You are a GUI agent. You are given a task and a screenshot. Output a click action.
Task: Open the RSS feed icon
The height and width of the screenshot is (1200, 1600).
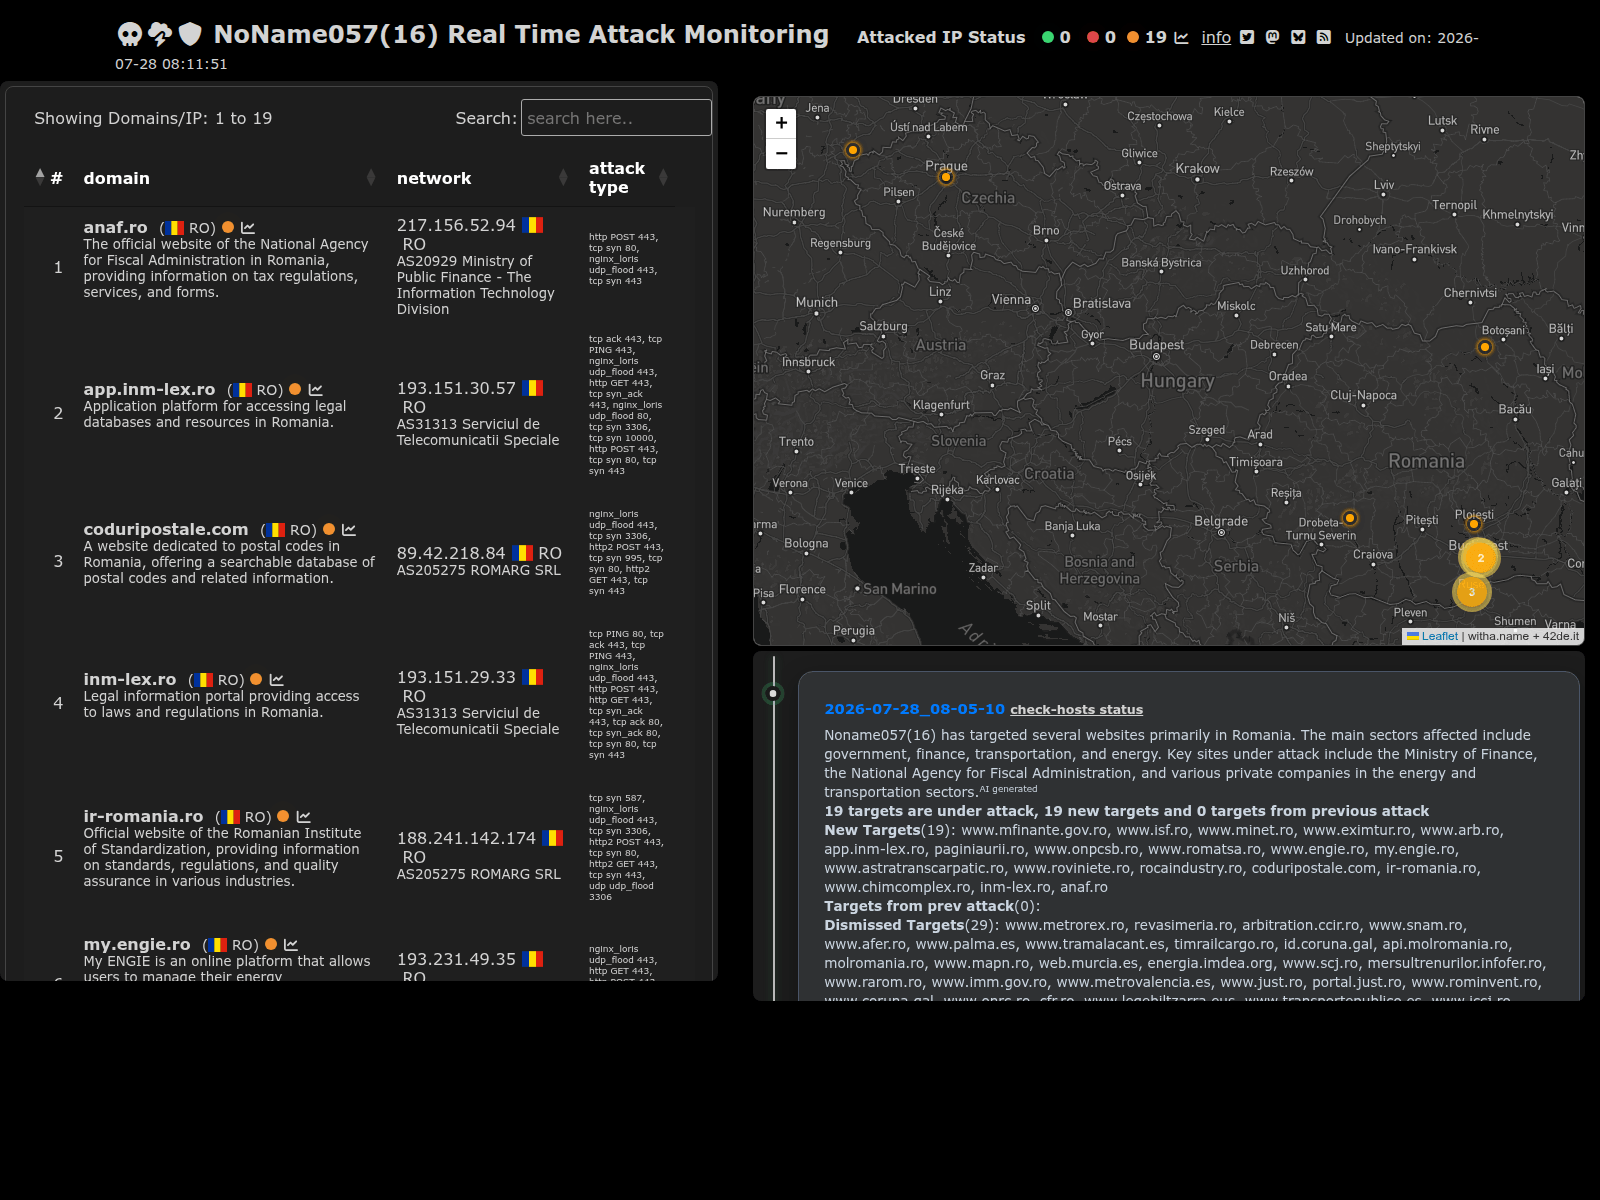(1323, 37)
